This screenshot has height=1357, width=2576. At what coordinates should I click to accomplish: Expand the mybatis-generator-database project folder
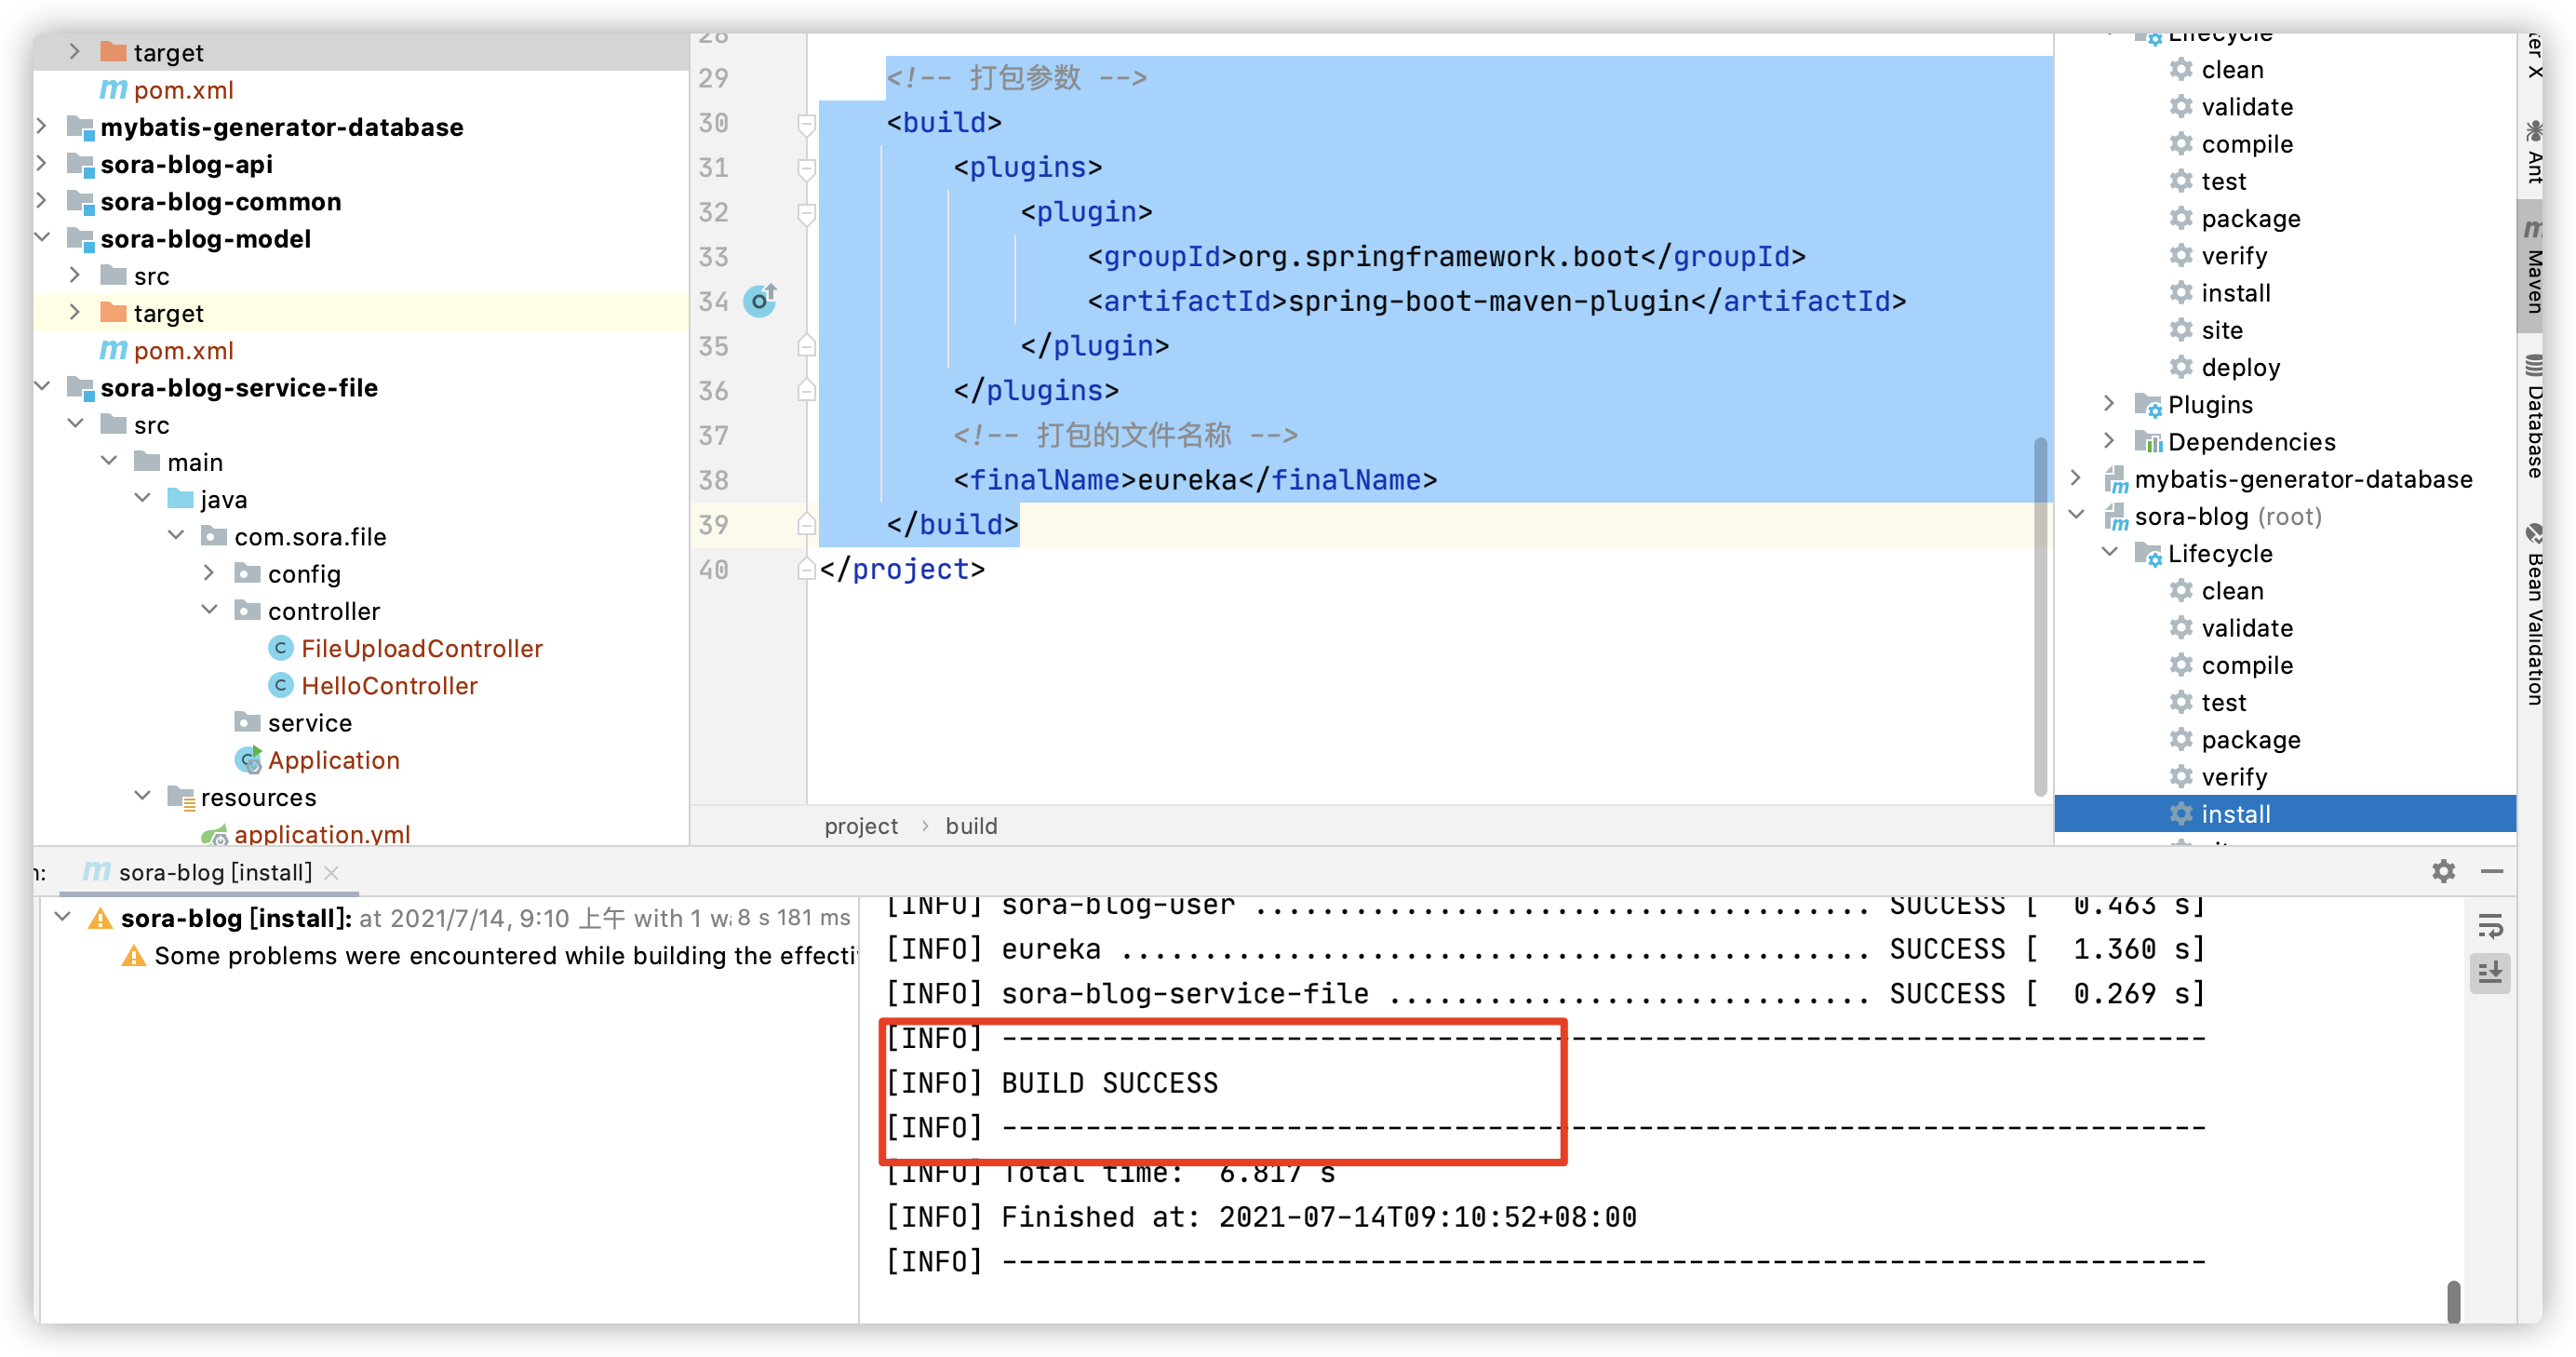pyautogui.click(x=42, y=127)
